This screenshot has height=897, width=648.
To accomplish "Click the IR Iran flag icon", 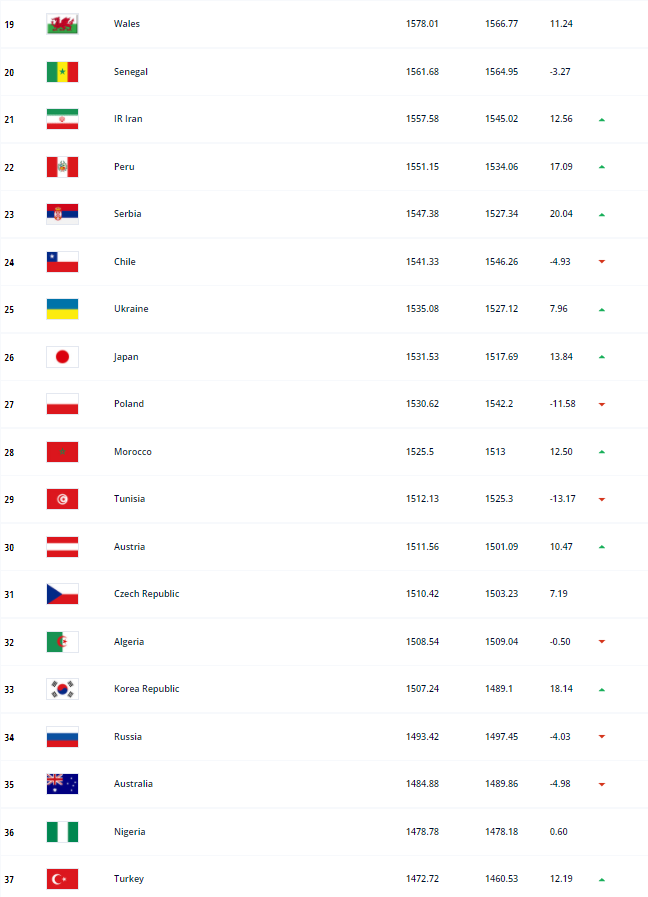I will coord(62,119).
